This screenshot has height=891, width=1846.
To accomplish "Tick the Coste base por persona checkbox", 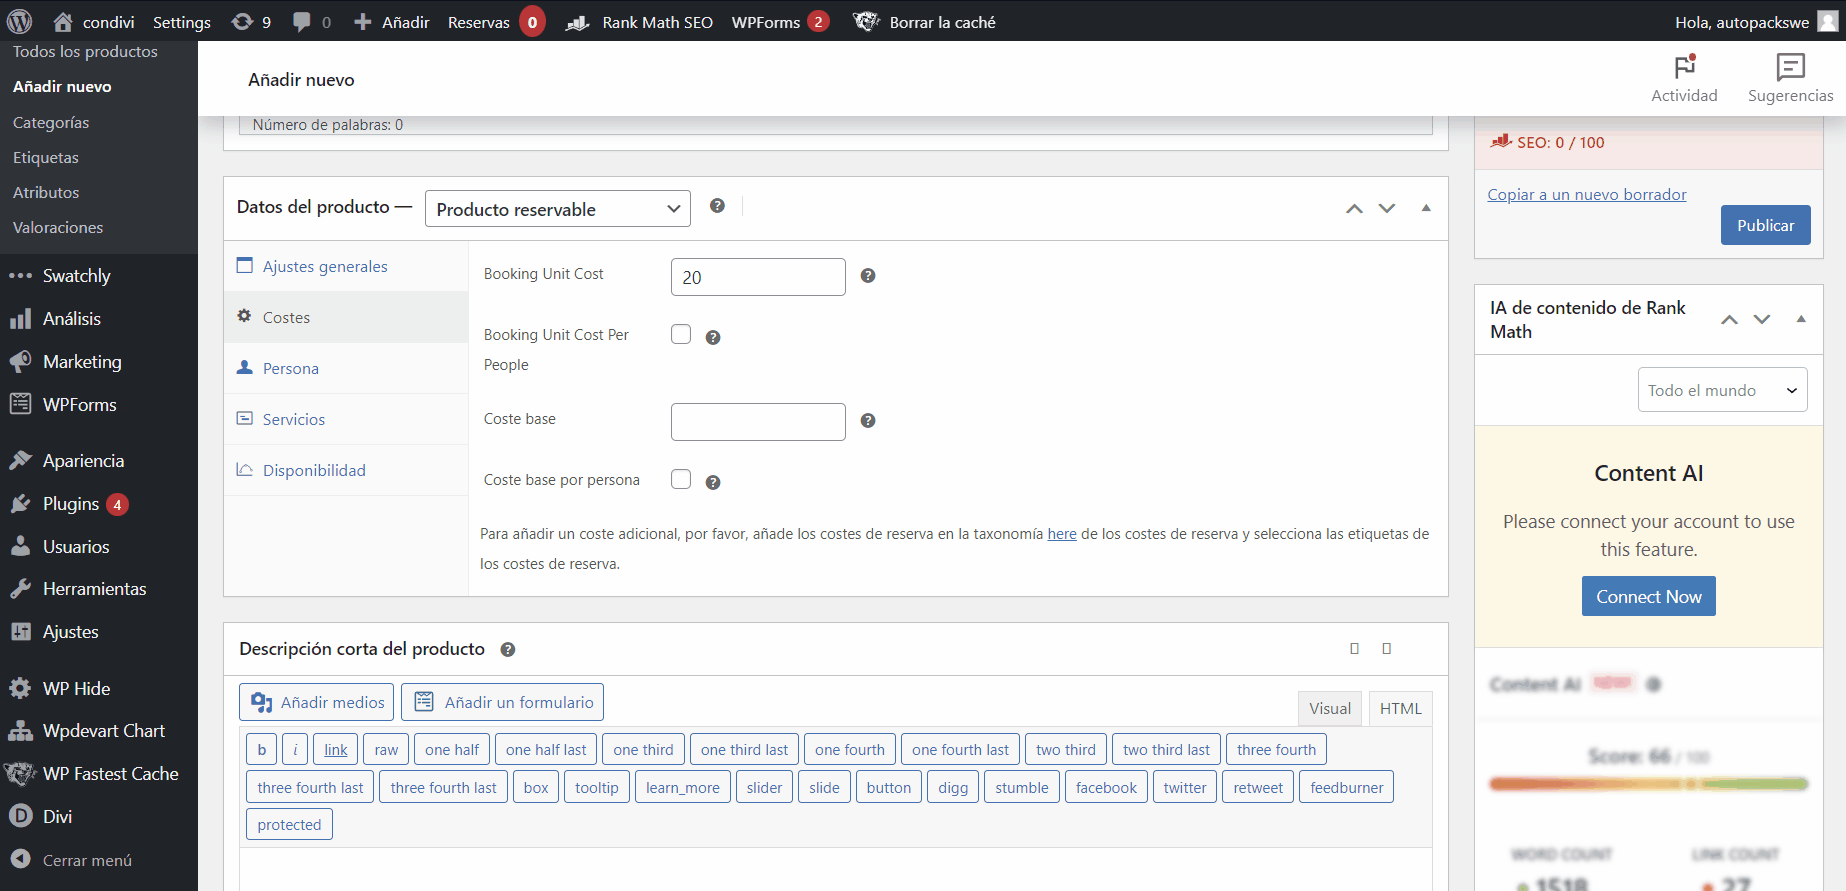I will [x=681, y=479].
